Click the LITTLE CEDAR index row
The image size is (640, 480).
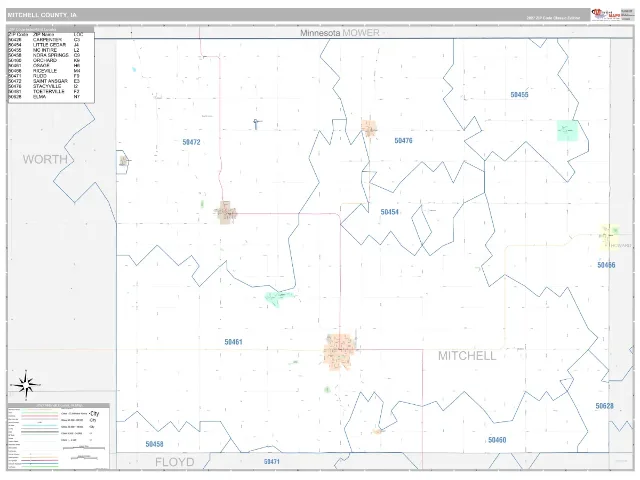tap(45, 45)
